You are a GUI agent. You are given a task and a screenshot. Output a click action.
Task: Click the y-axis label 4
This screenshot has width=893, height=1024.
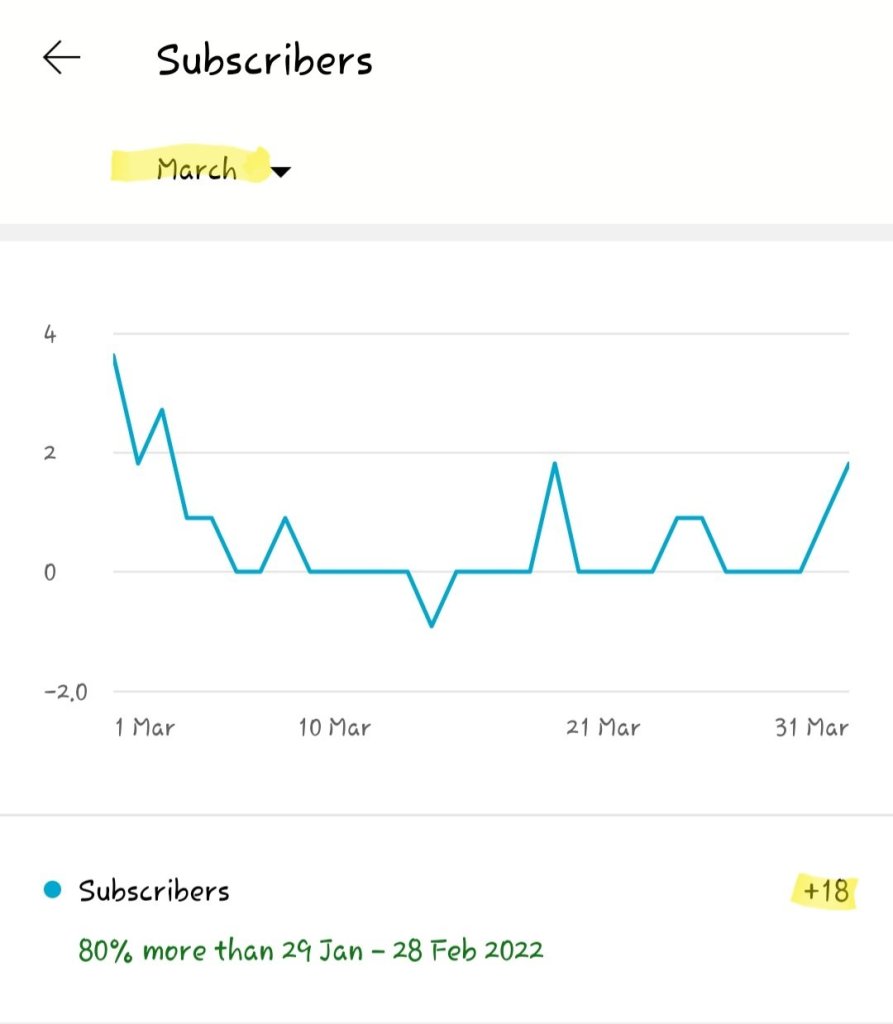50,334
